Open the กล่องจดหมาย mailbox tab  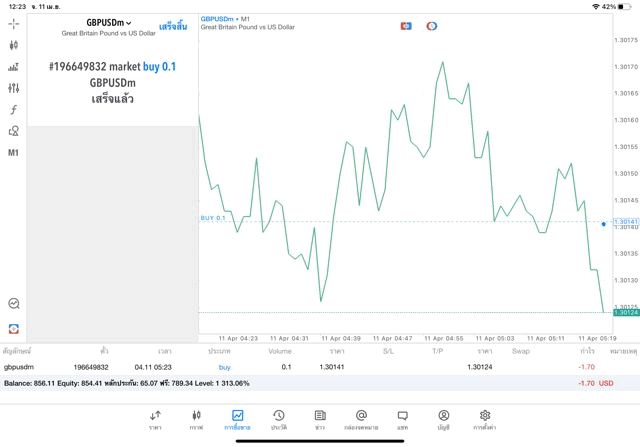click(361, 420)
